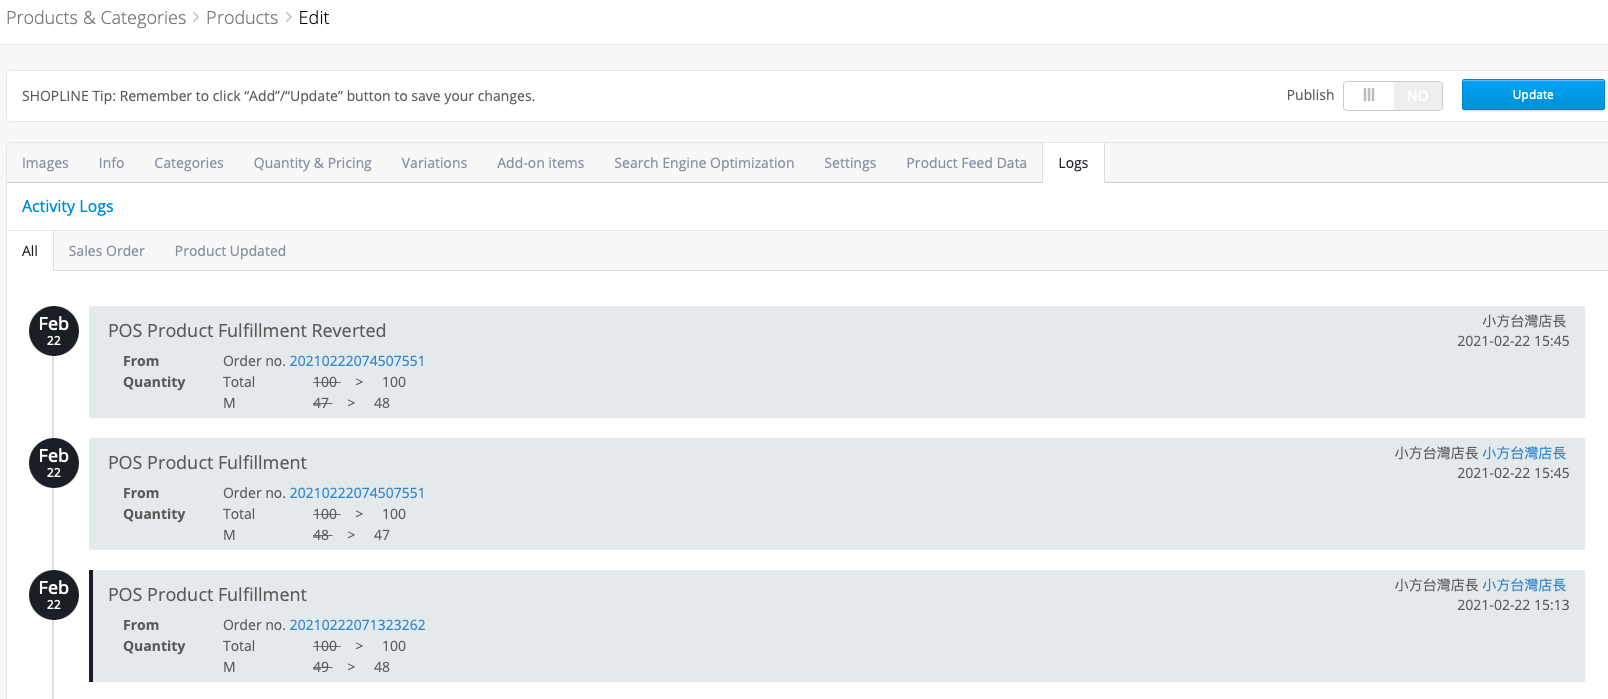This screenshot has height=699, width=1608.
Task: Open order link 20210222071323262
Action: point(357,625)
